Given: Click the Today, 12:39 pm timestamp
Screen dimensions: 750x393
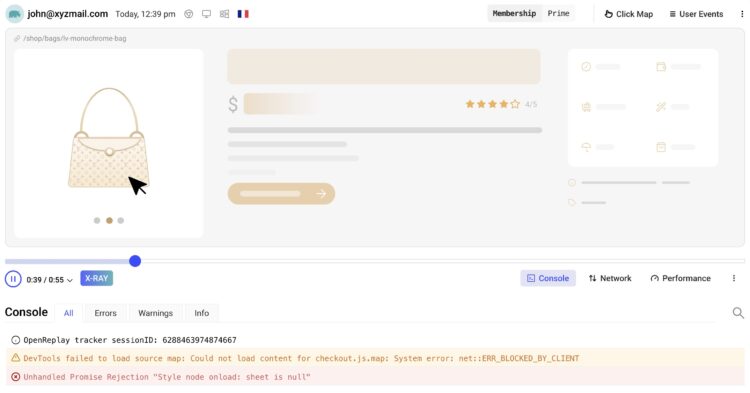Looking at the screenshot, I should coord(145,14).
